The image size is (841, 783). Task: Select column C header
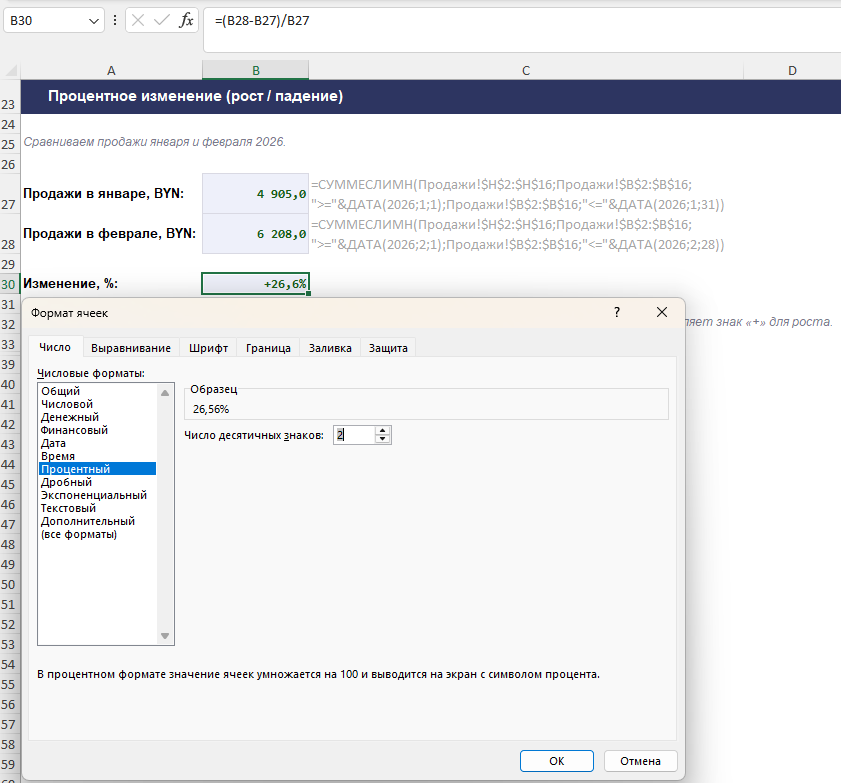tap(526, 70)
